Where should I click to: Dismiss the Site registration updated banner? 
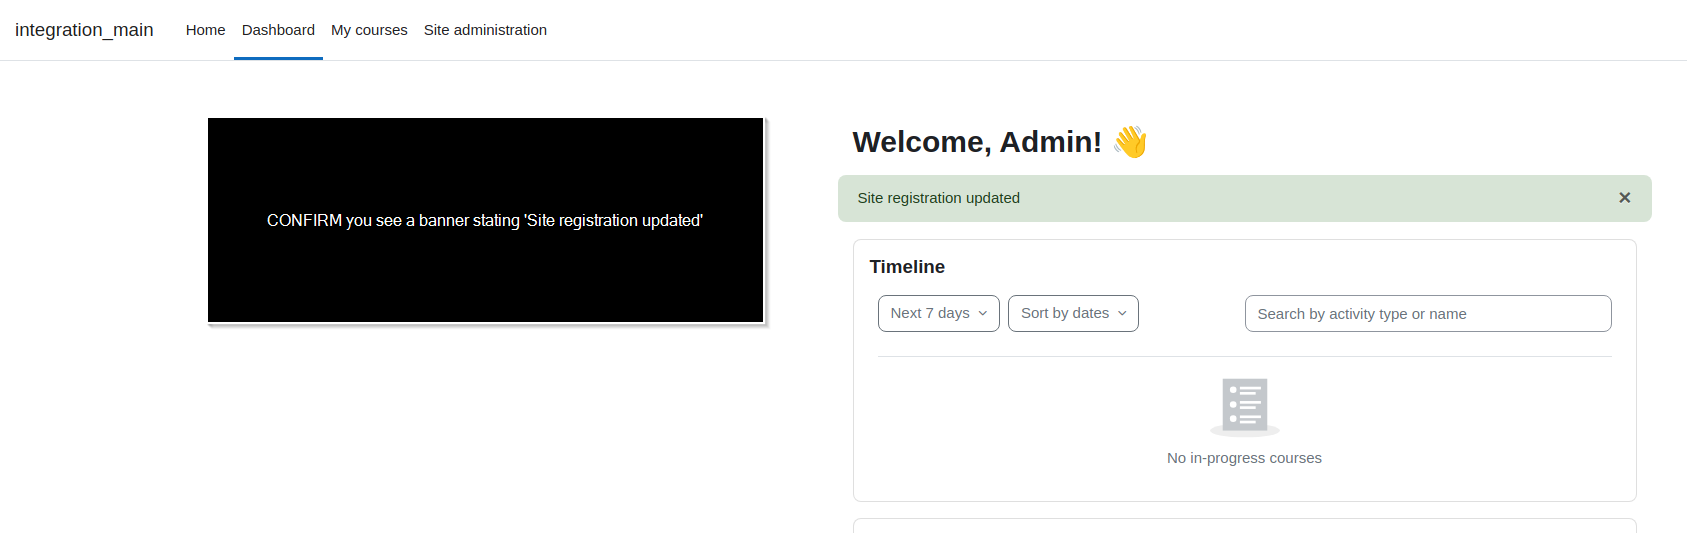[x=1624, y=198]
